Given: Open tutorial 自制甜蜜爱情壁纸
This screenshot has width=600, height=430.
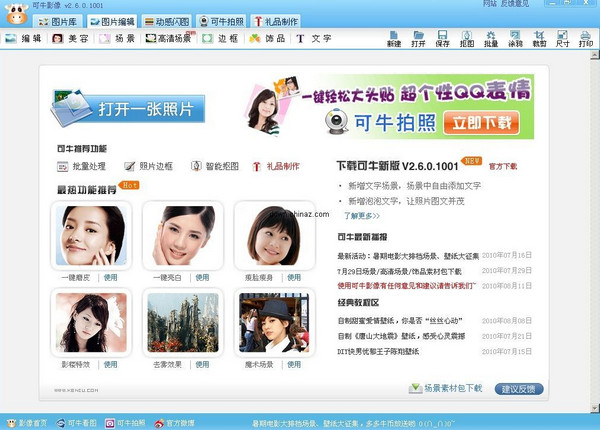Looking at the screenshot, I should coord(400,321).
